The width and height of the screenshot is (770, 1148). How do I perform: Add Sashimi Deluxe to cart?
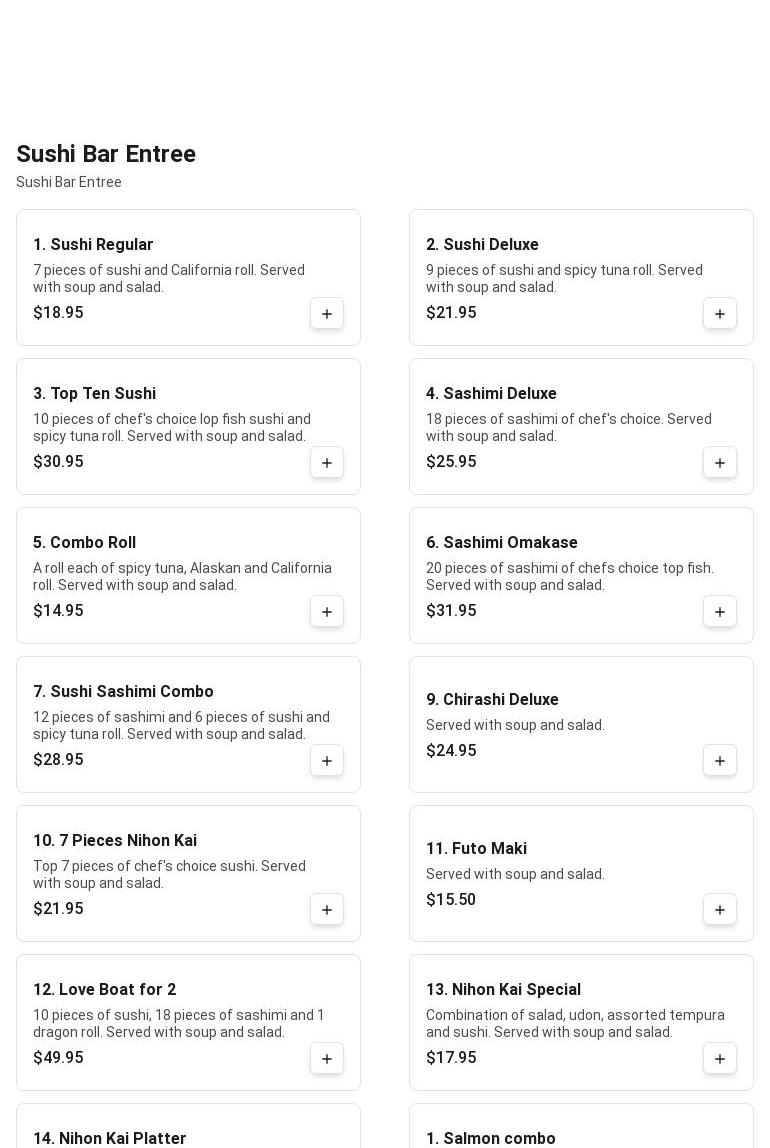click(x=720, y=463)
